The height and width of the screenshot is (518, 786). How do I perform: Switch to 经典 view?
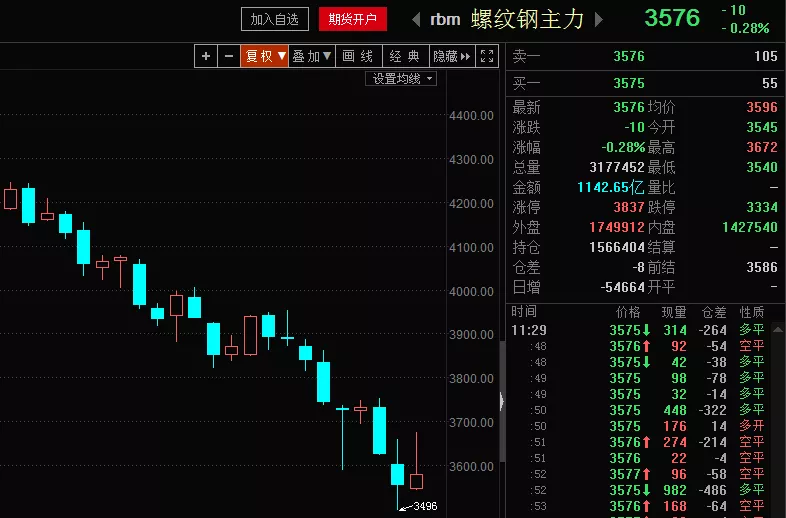click(x=405, y=56)
